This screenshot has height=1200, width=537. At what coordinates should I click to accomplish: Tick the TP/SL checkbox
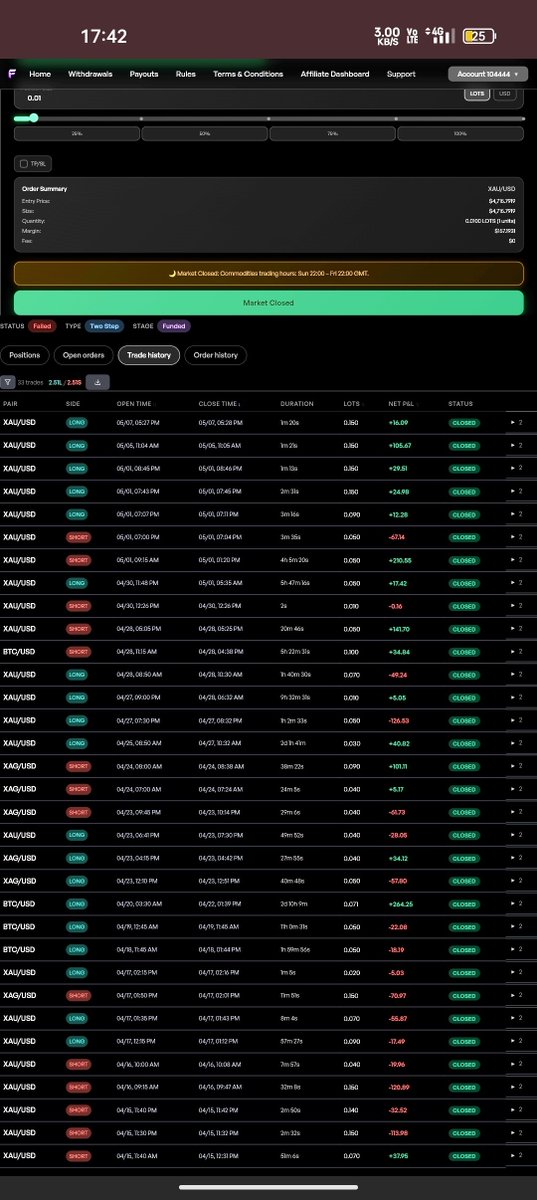point(23,163)
